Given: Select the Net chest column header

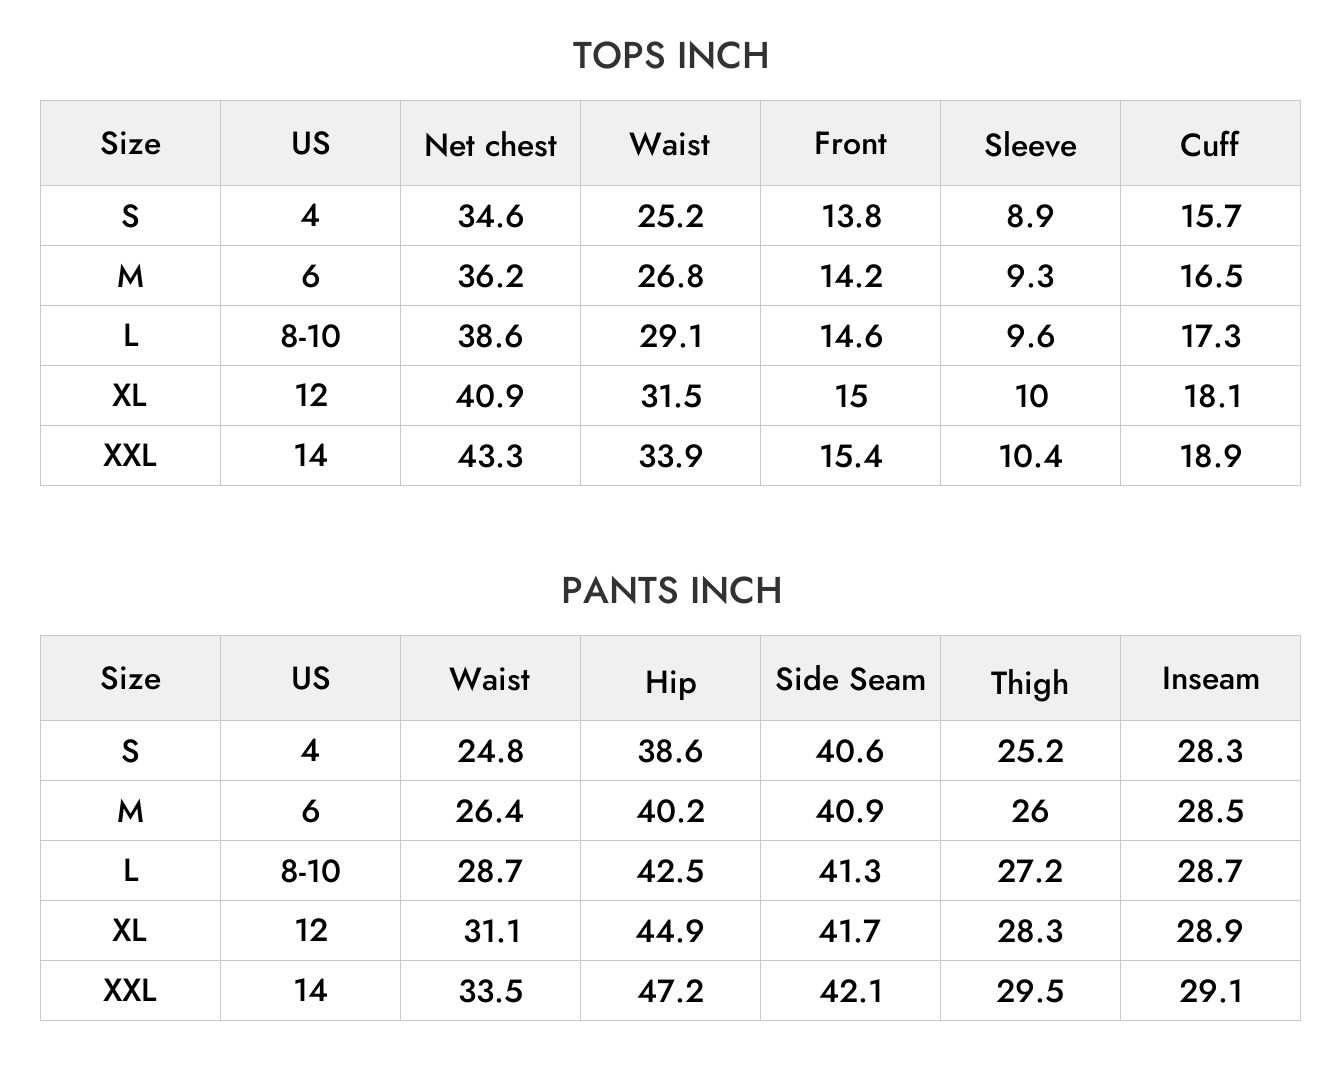Looking at the screenshot, I should (x=490, y=145).
